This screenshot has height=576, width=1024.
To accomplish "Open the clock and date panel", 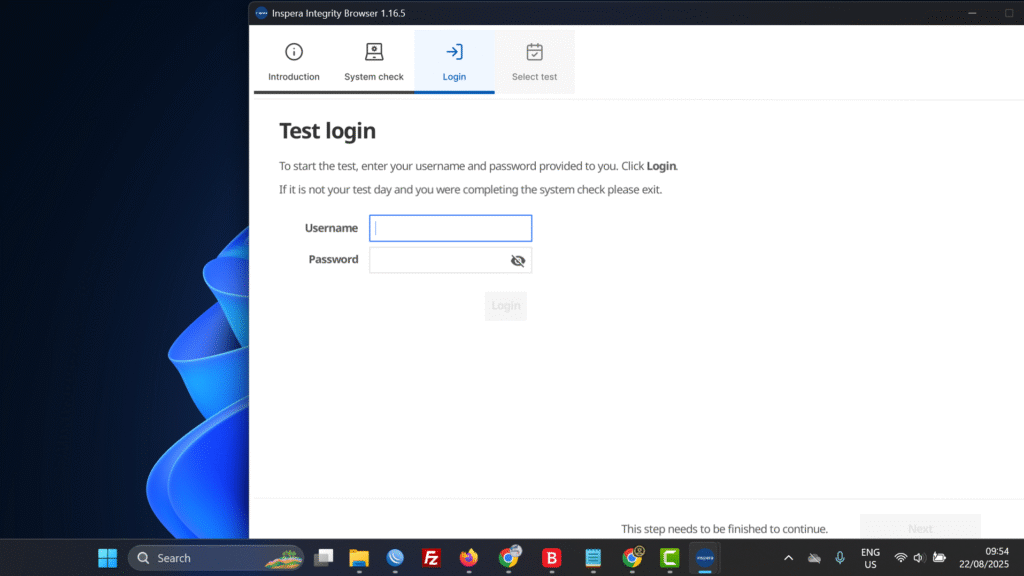I will click(x=982, y=558).
